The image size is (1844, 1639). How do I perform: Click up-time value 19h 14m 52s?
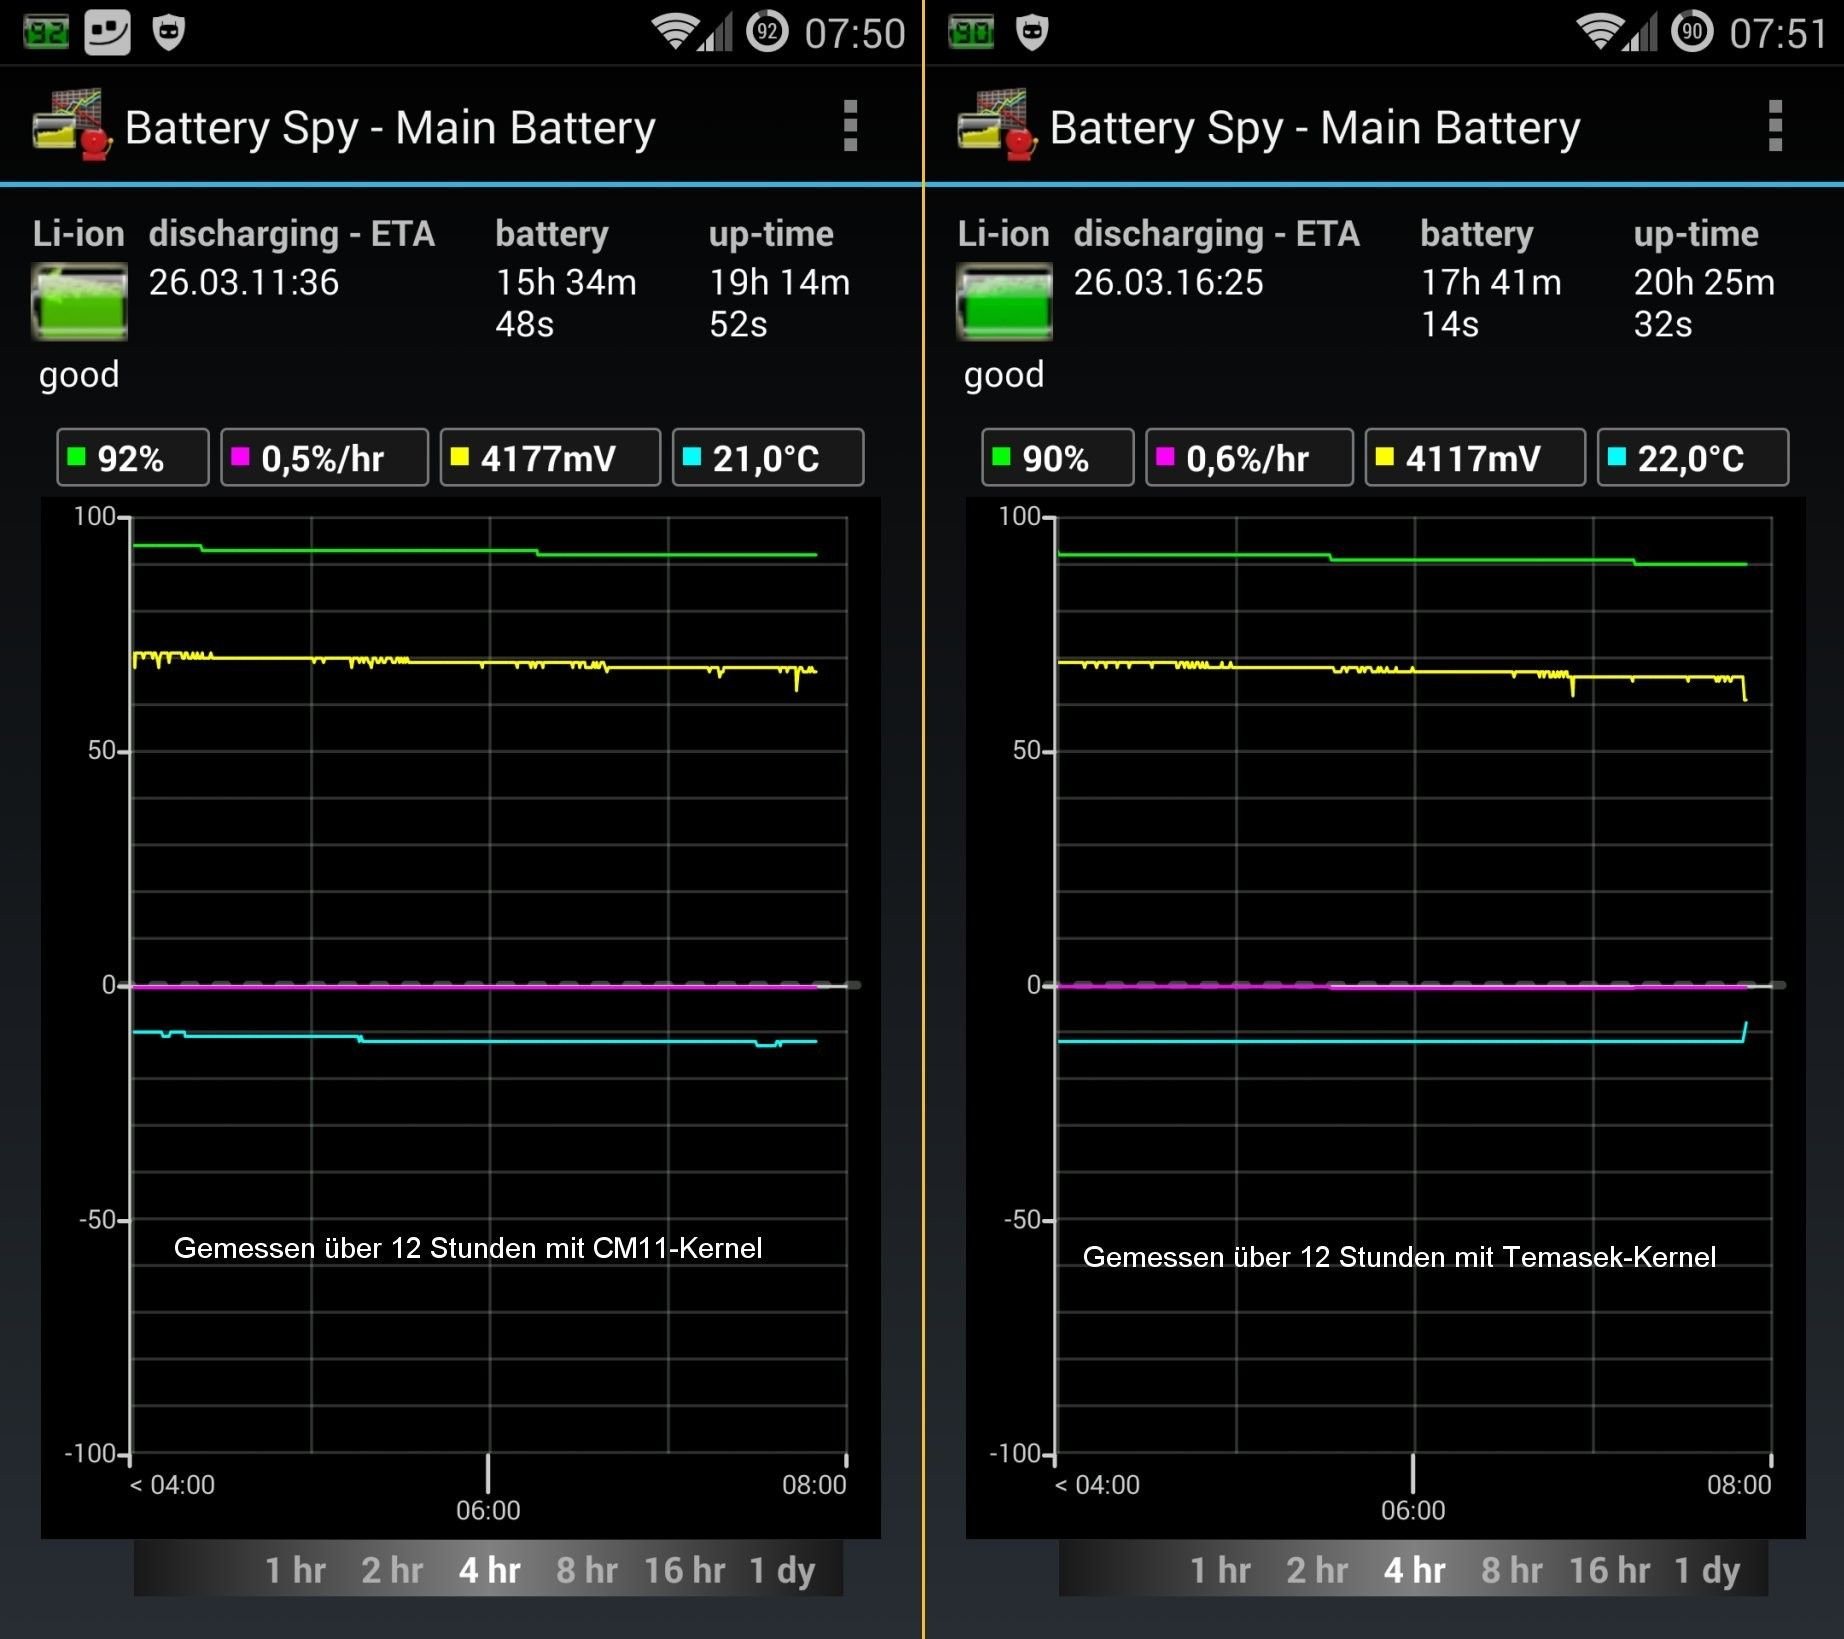click(x=780, y=303)
